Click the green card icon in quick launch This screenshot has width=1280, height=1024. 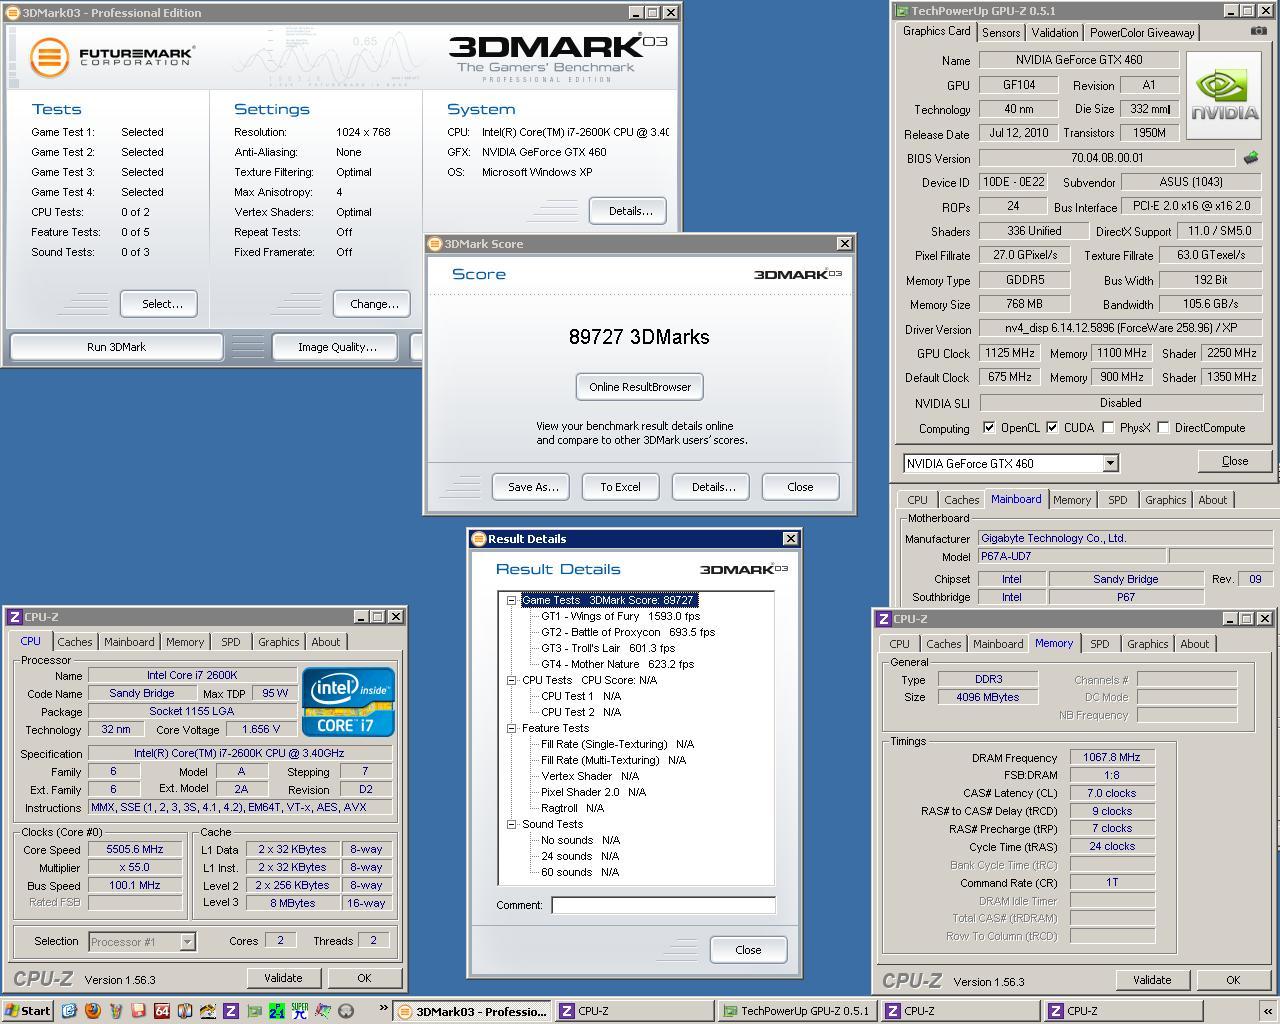point(254,1011)
